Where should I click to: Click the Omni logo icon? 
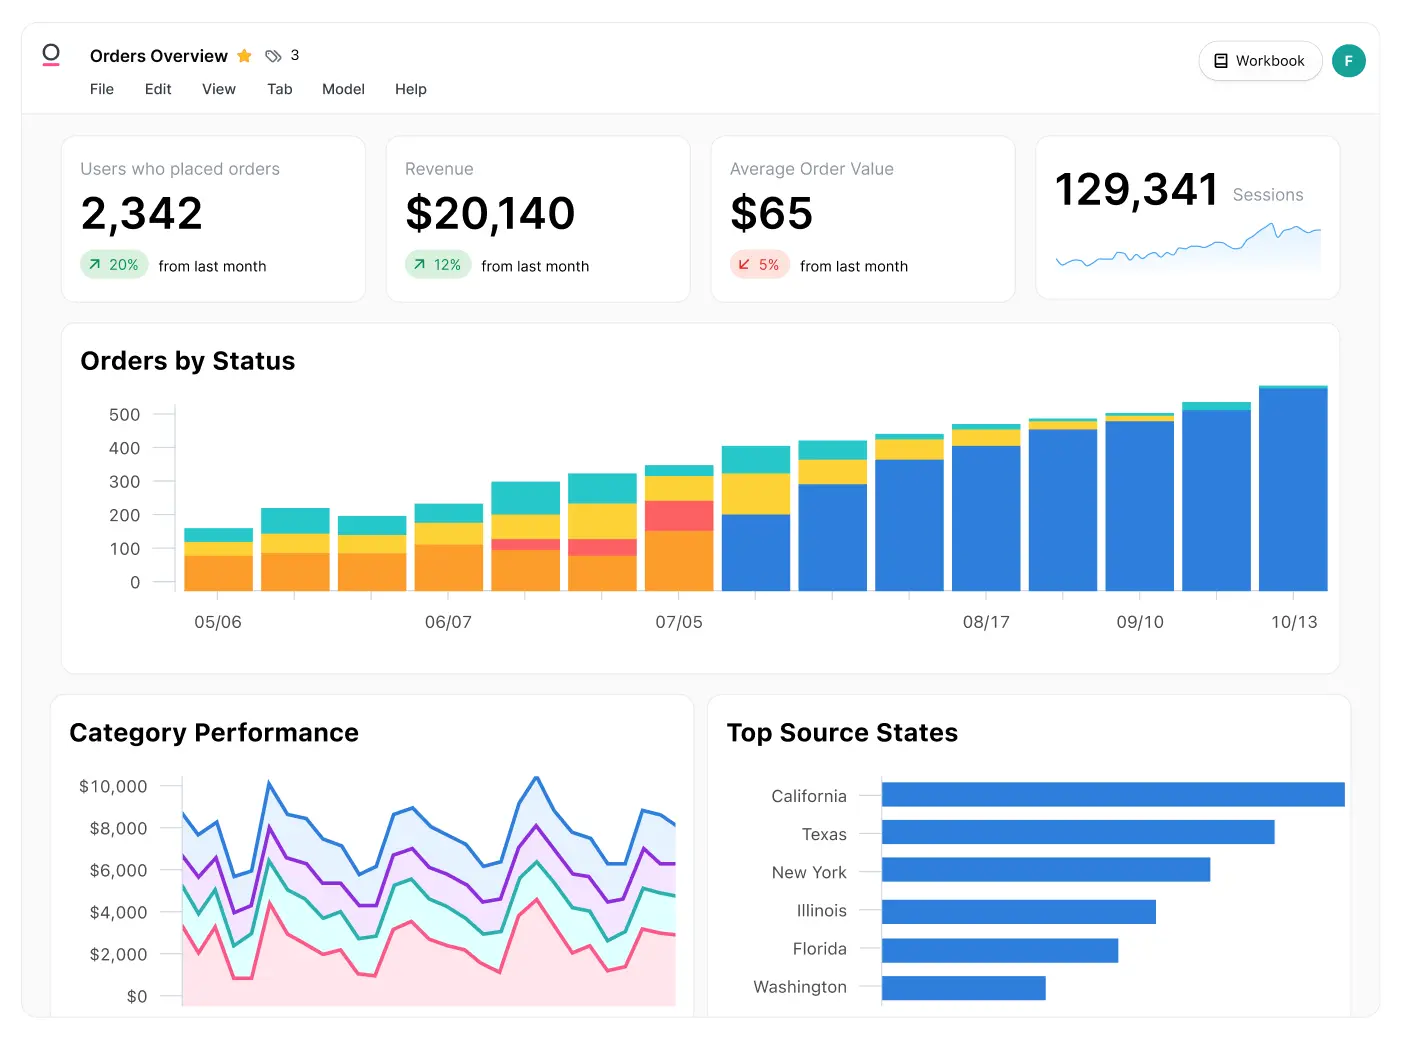[x=51, y=55]
